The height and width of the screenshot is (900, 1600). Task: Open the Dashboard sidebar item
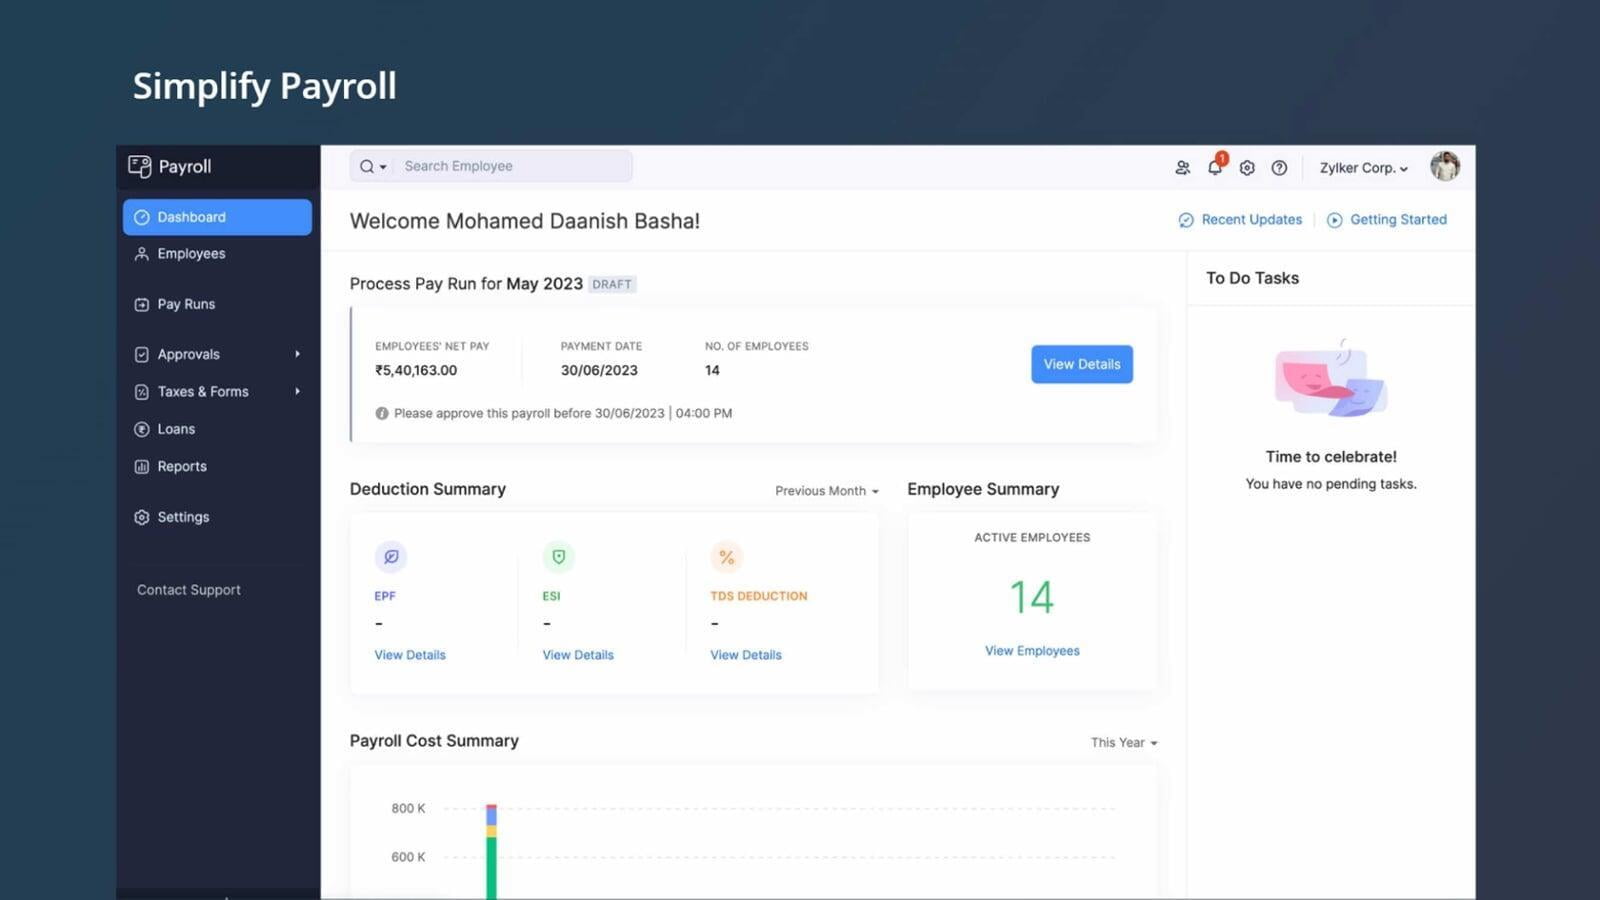click(217, 217)
